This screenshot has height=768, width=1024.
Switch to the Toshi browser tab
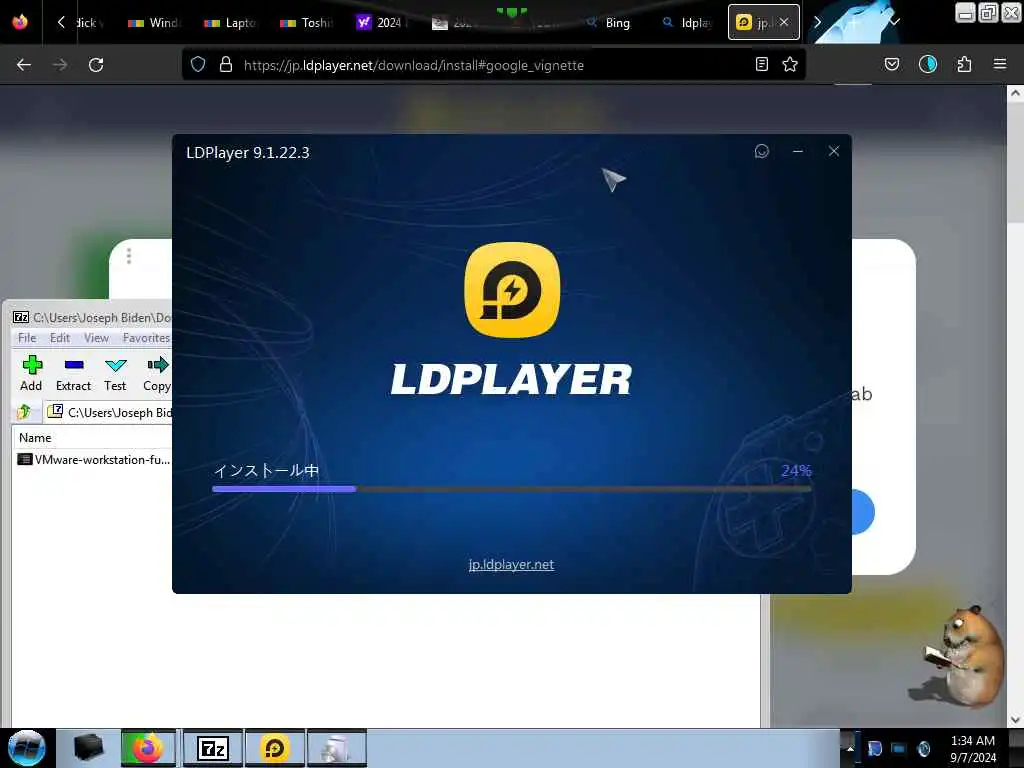tap(306, 23)
